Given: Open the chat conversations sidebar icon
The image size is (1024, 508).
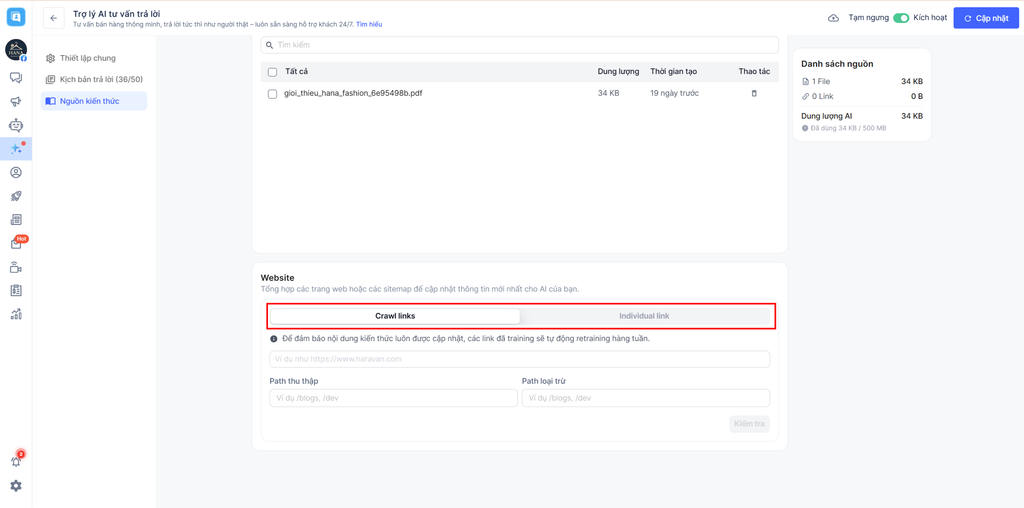Looking at the screenshot, I should coord(16,78).
